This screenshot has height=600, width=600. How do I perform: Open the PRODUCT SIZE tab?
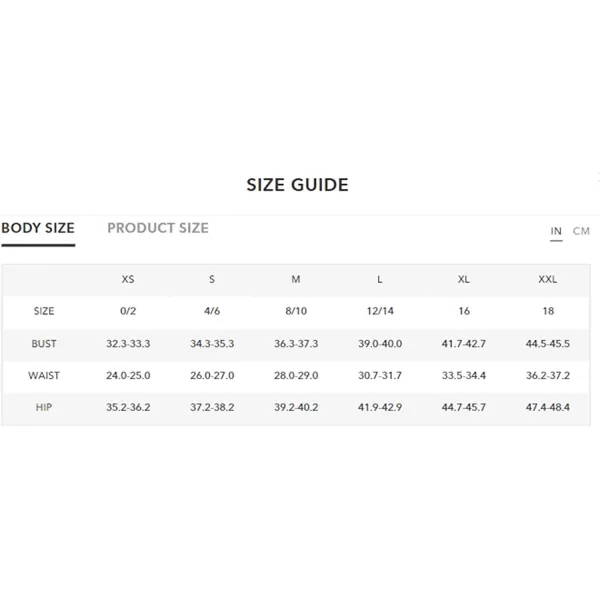click(158, 228)
